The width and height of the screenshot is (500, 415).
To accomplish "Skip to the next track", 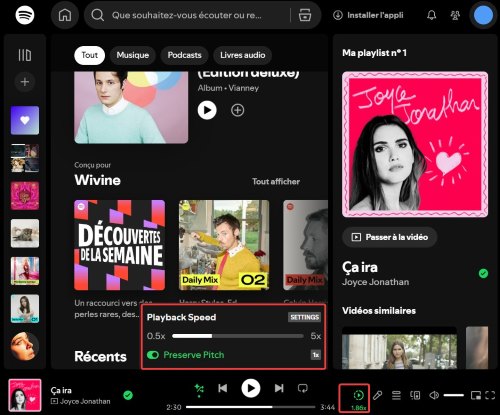I will (279, 388).
